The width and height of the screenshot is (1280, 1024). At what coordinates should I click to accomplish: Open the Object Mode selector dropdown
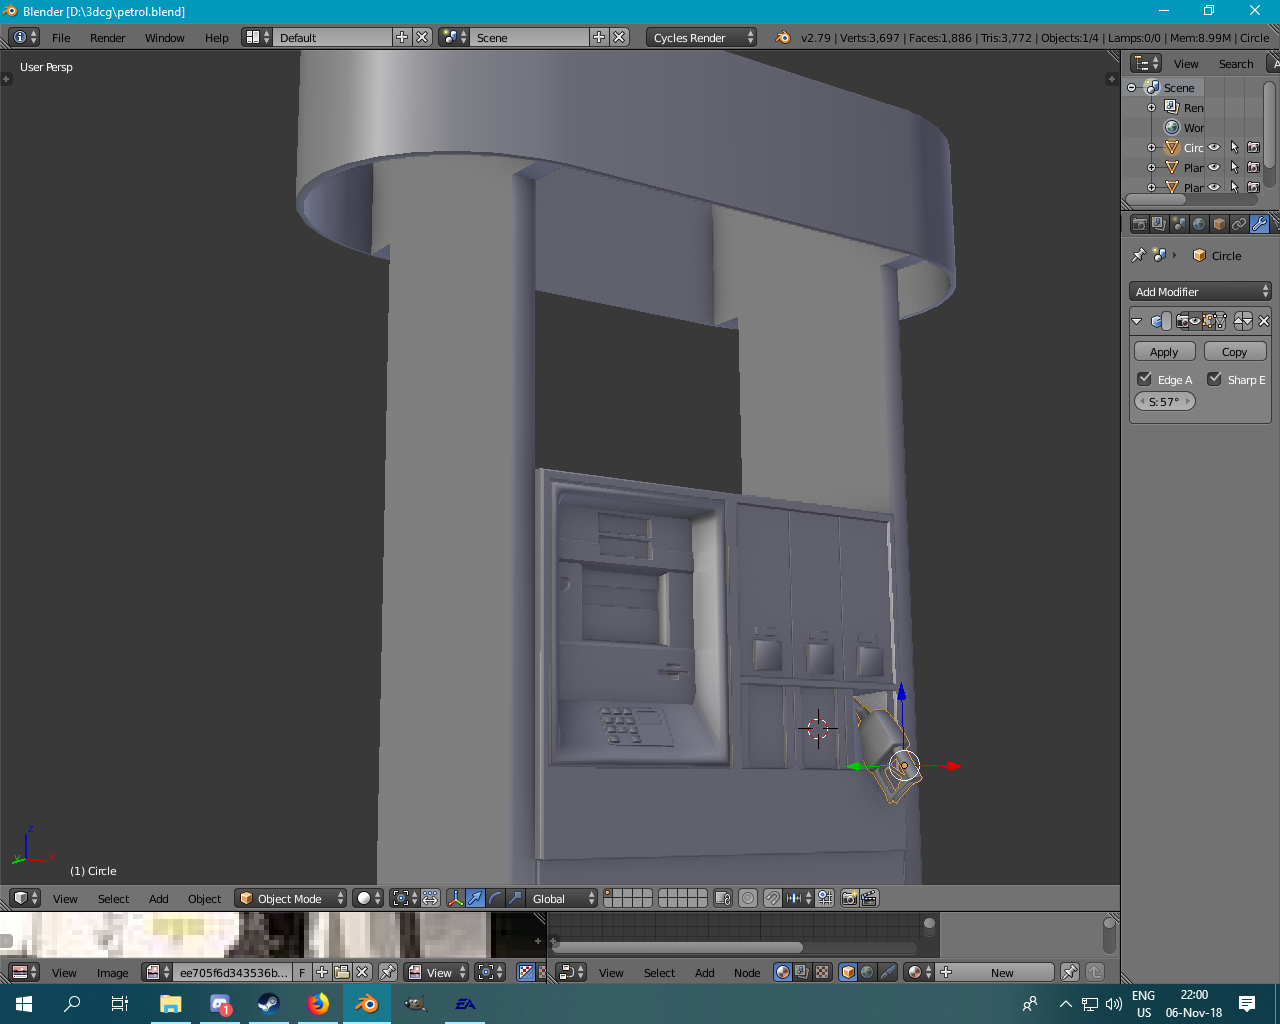pyautogui.click(x=290, y=898)
